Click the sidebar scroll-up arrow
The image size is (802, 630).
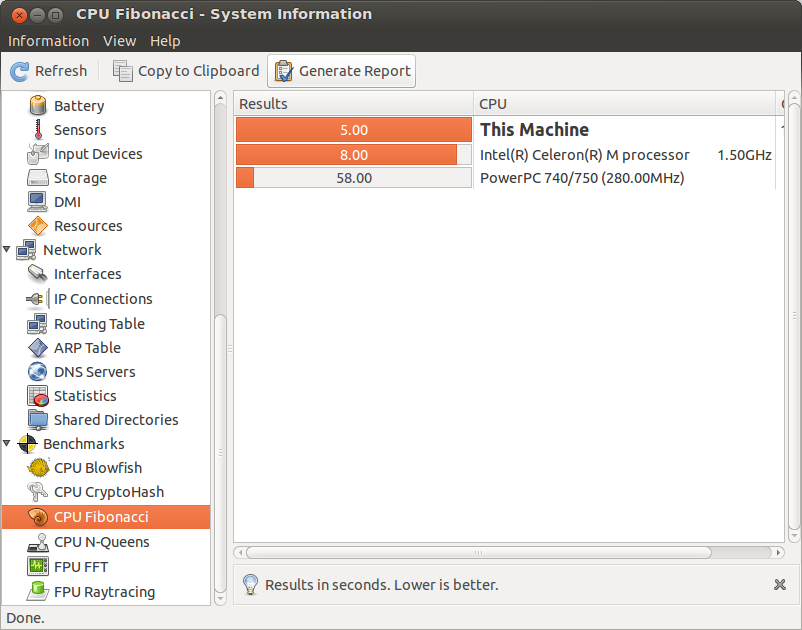coord(220,97)
